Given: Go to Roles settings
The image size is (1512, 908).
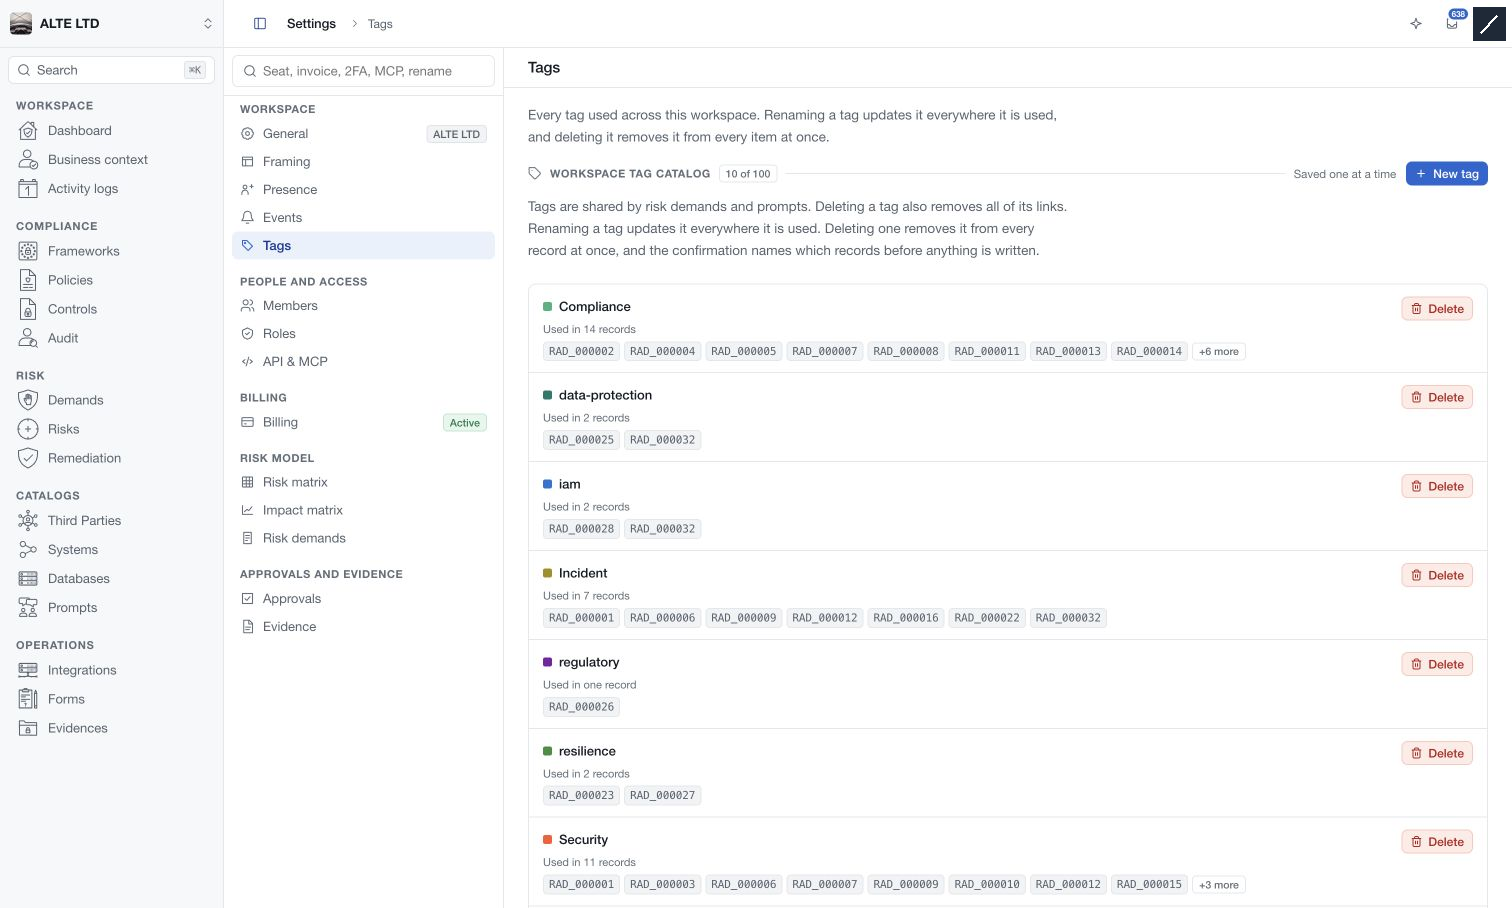Looking at the screenshot, I should [363, 334].
